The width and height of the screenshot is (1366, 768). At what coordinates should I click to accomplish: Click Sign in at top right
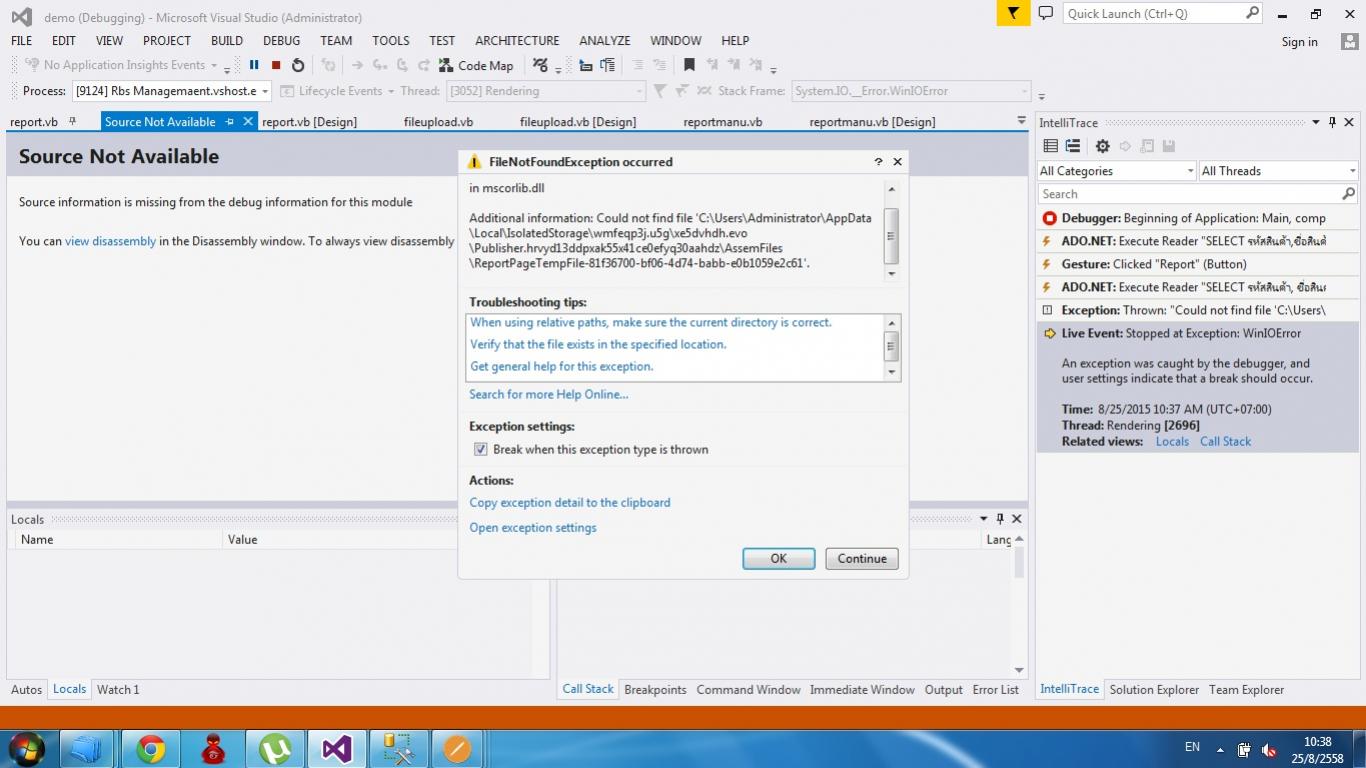click(x=1299, y=42)
